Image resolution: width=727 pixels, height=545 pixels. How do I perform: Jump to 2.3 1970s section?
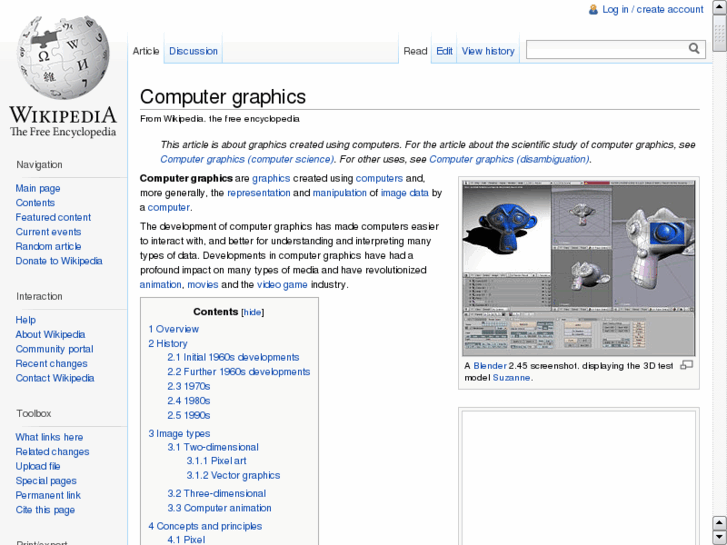189,386
